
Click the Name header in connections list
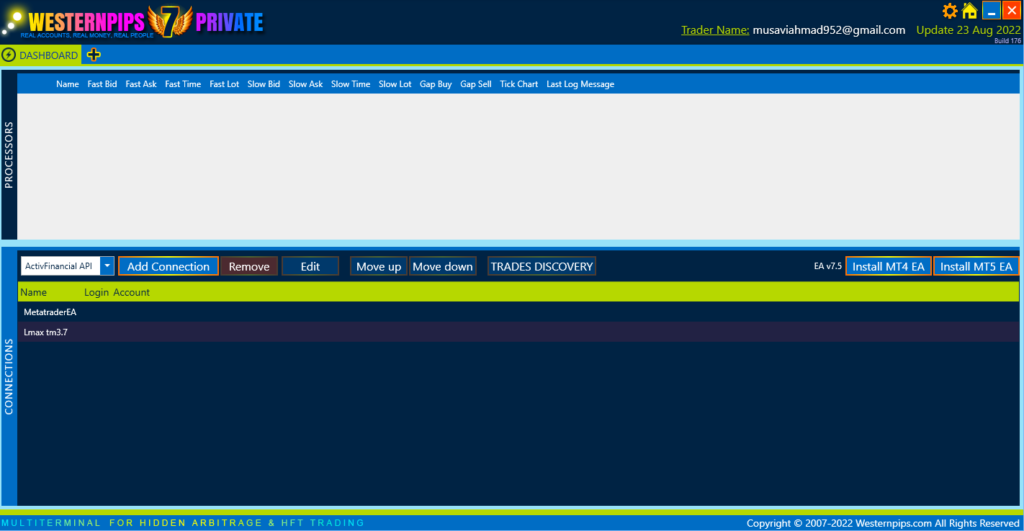(33, 292)
